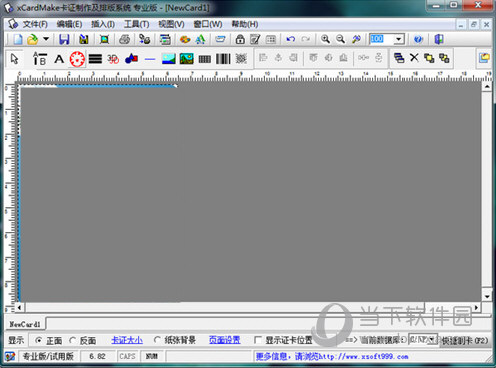Click the vertical scrollbar up arrow
The height and width of the screenshot is (368, 496).
click(487, 87)
